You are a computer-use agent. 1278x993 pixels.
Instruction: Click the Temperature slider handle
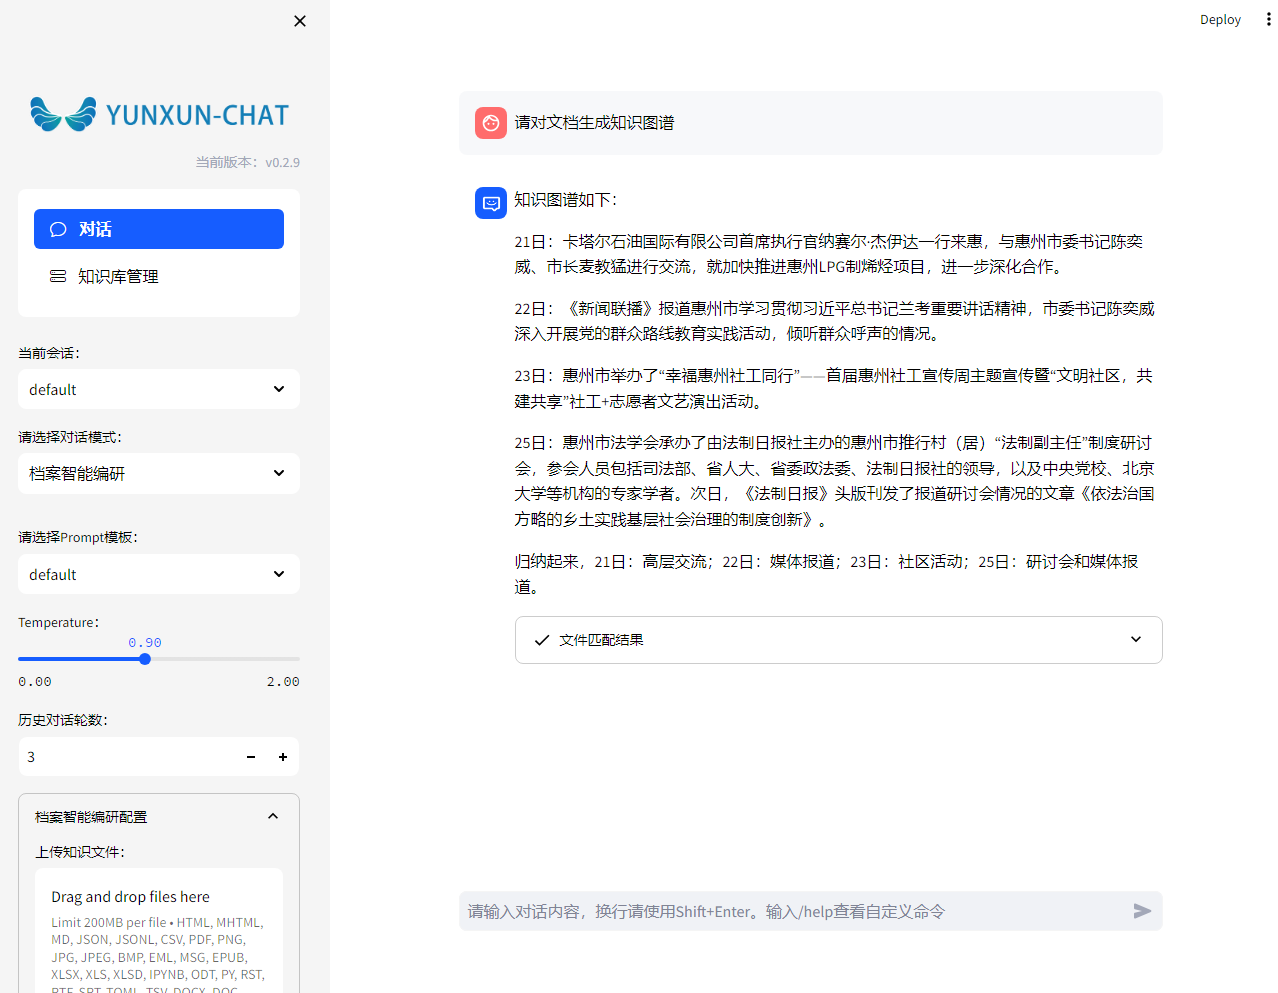click(x=145, y=659)
